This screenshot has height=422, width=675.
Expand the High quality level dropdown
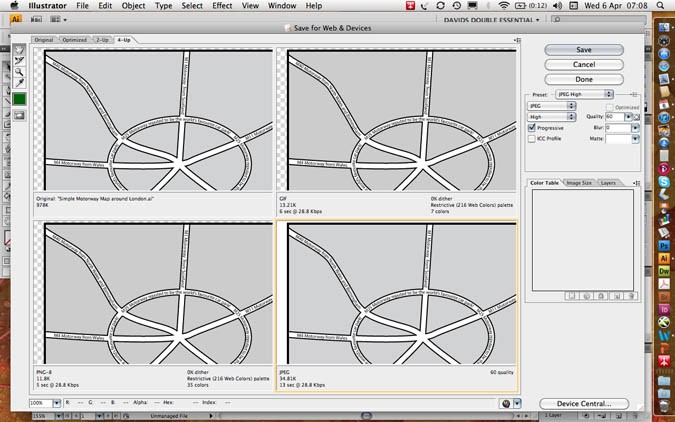[x=552, y=117]
